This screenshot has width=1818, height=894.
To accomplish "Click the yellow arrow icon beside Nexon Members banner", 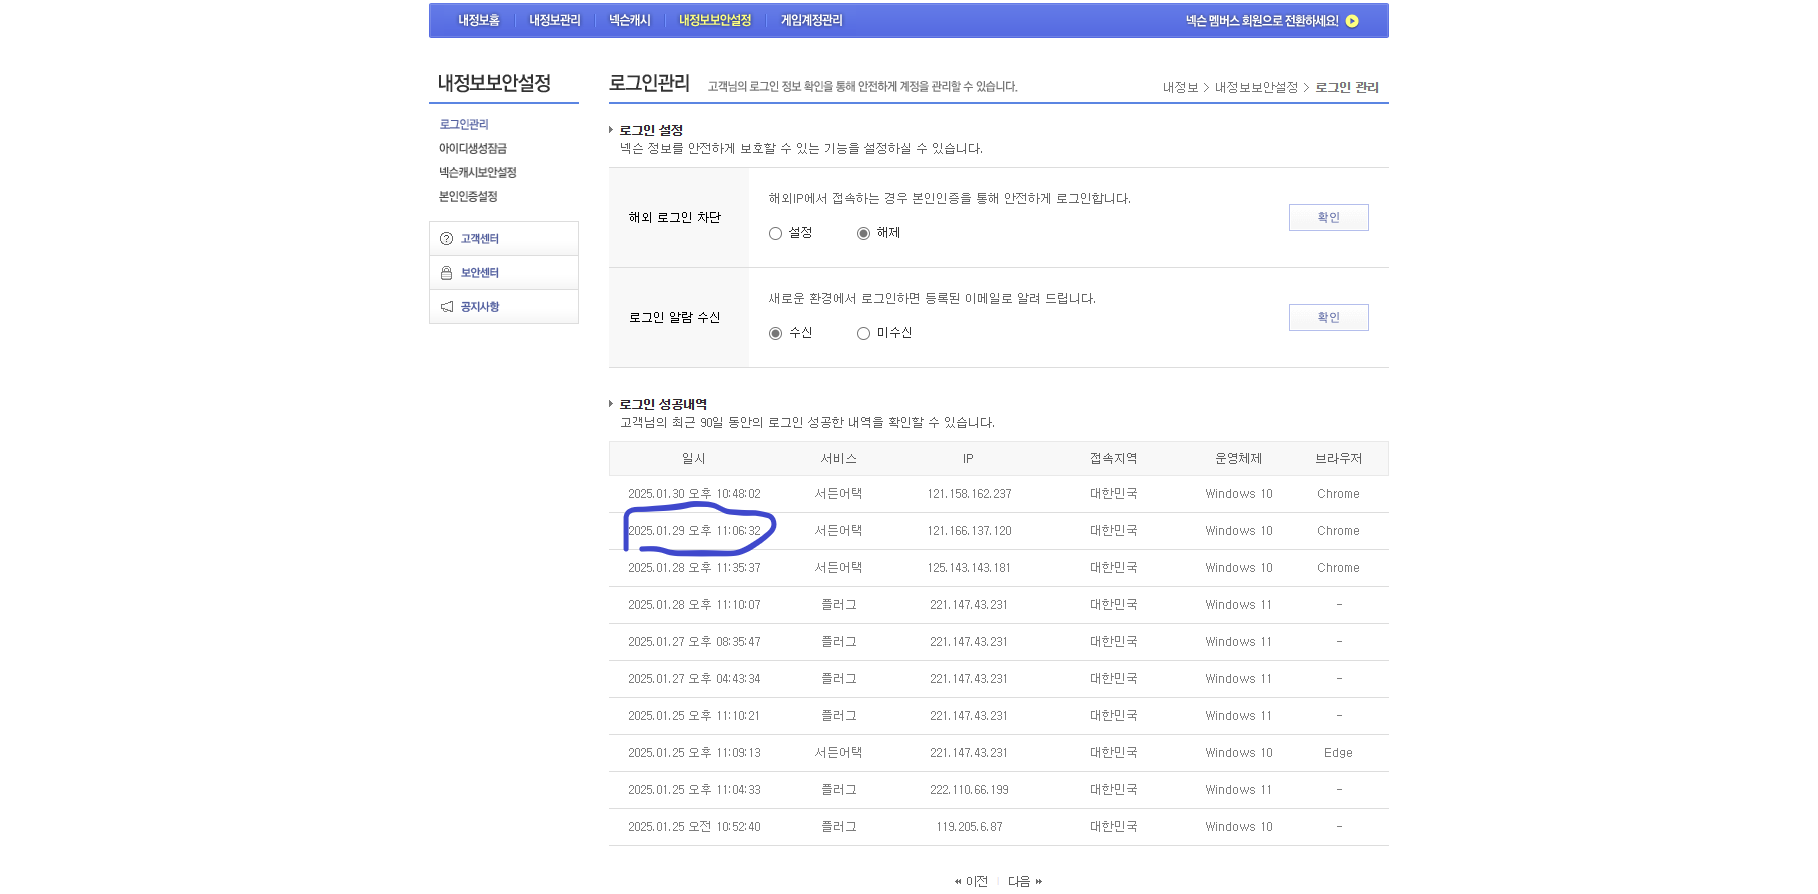I will point(1352,21).
